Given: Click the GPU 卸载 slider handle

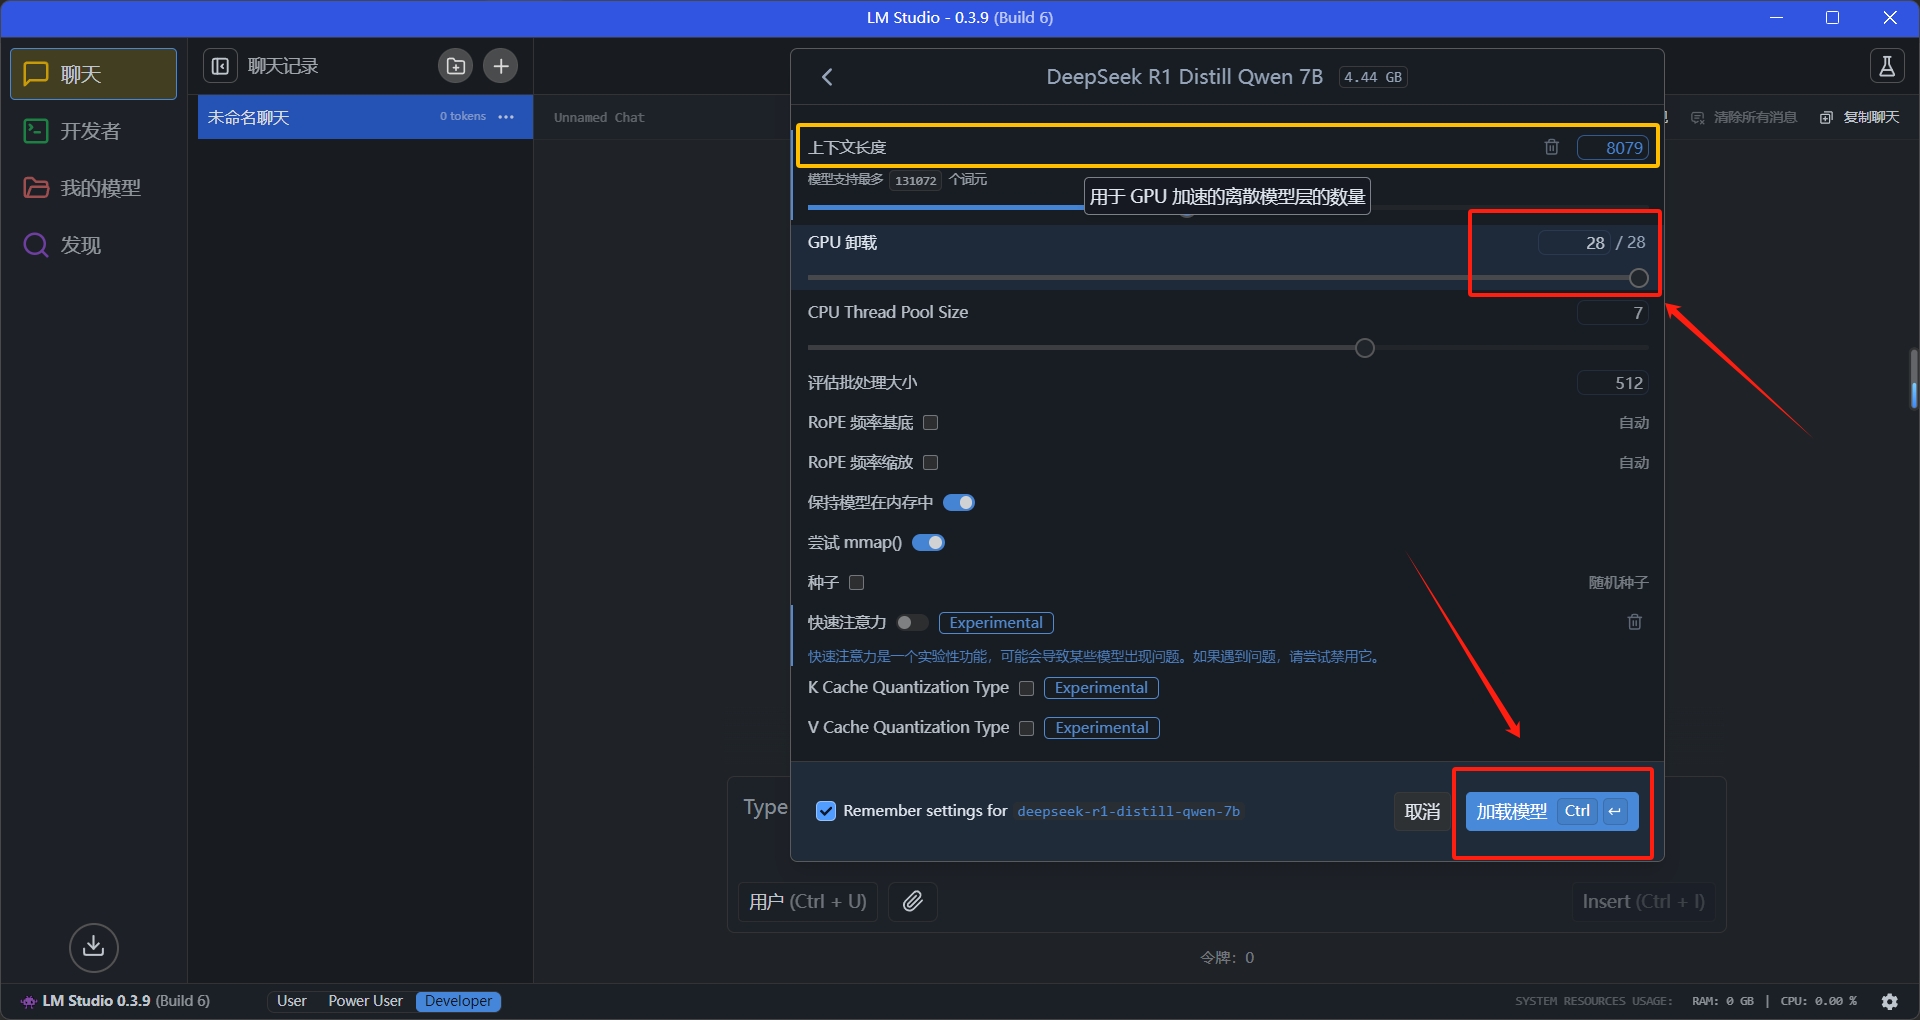Looking at the screenshot, I should pos(1638,278).
